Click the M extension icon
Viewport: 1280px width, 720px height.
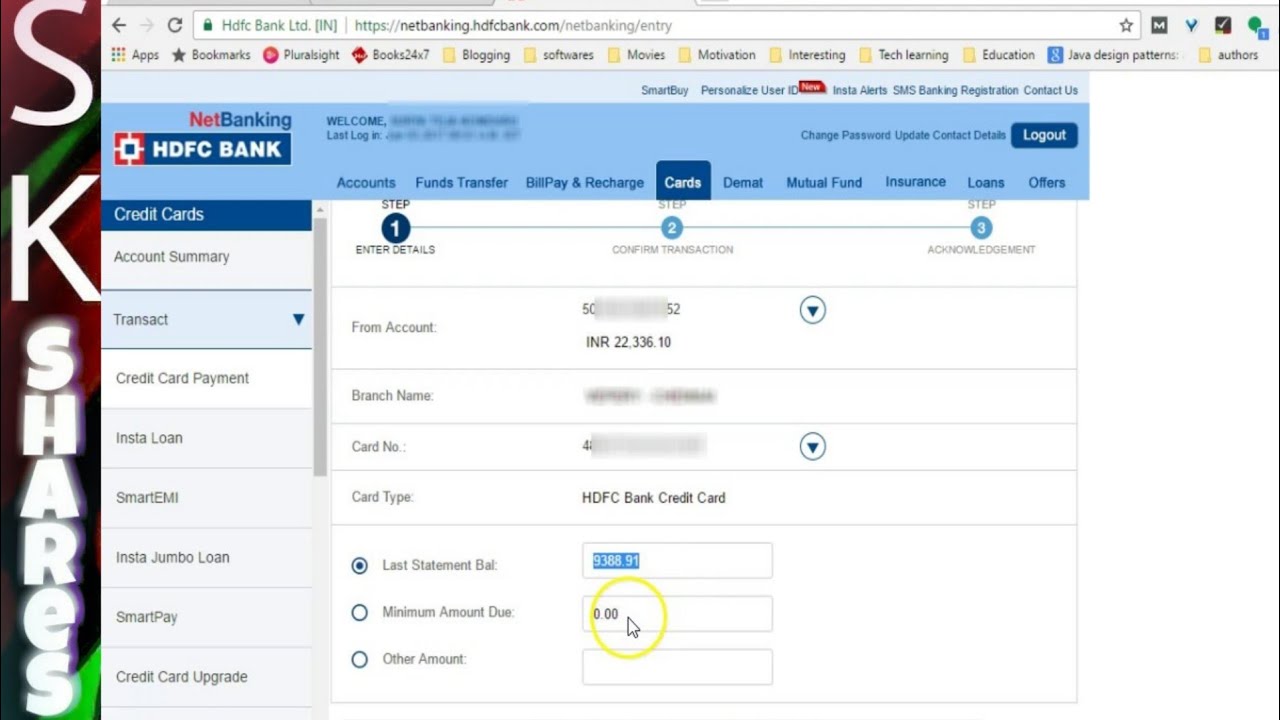pos(1159,25)
